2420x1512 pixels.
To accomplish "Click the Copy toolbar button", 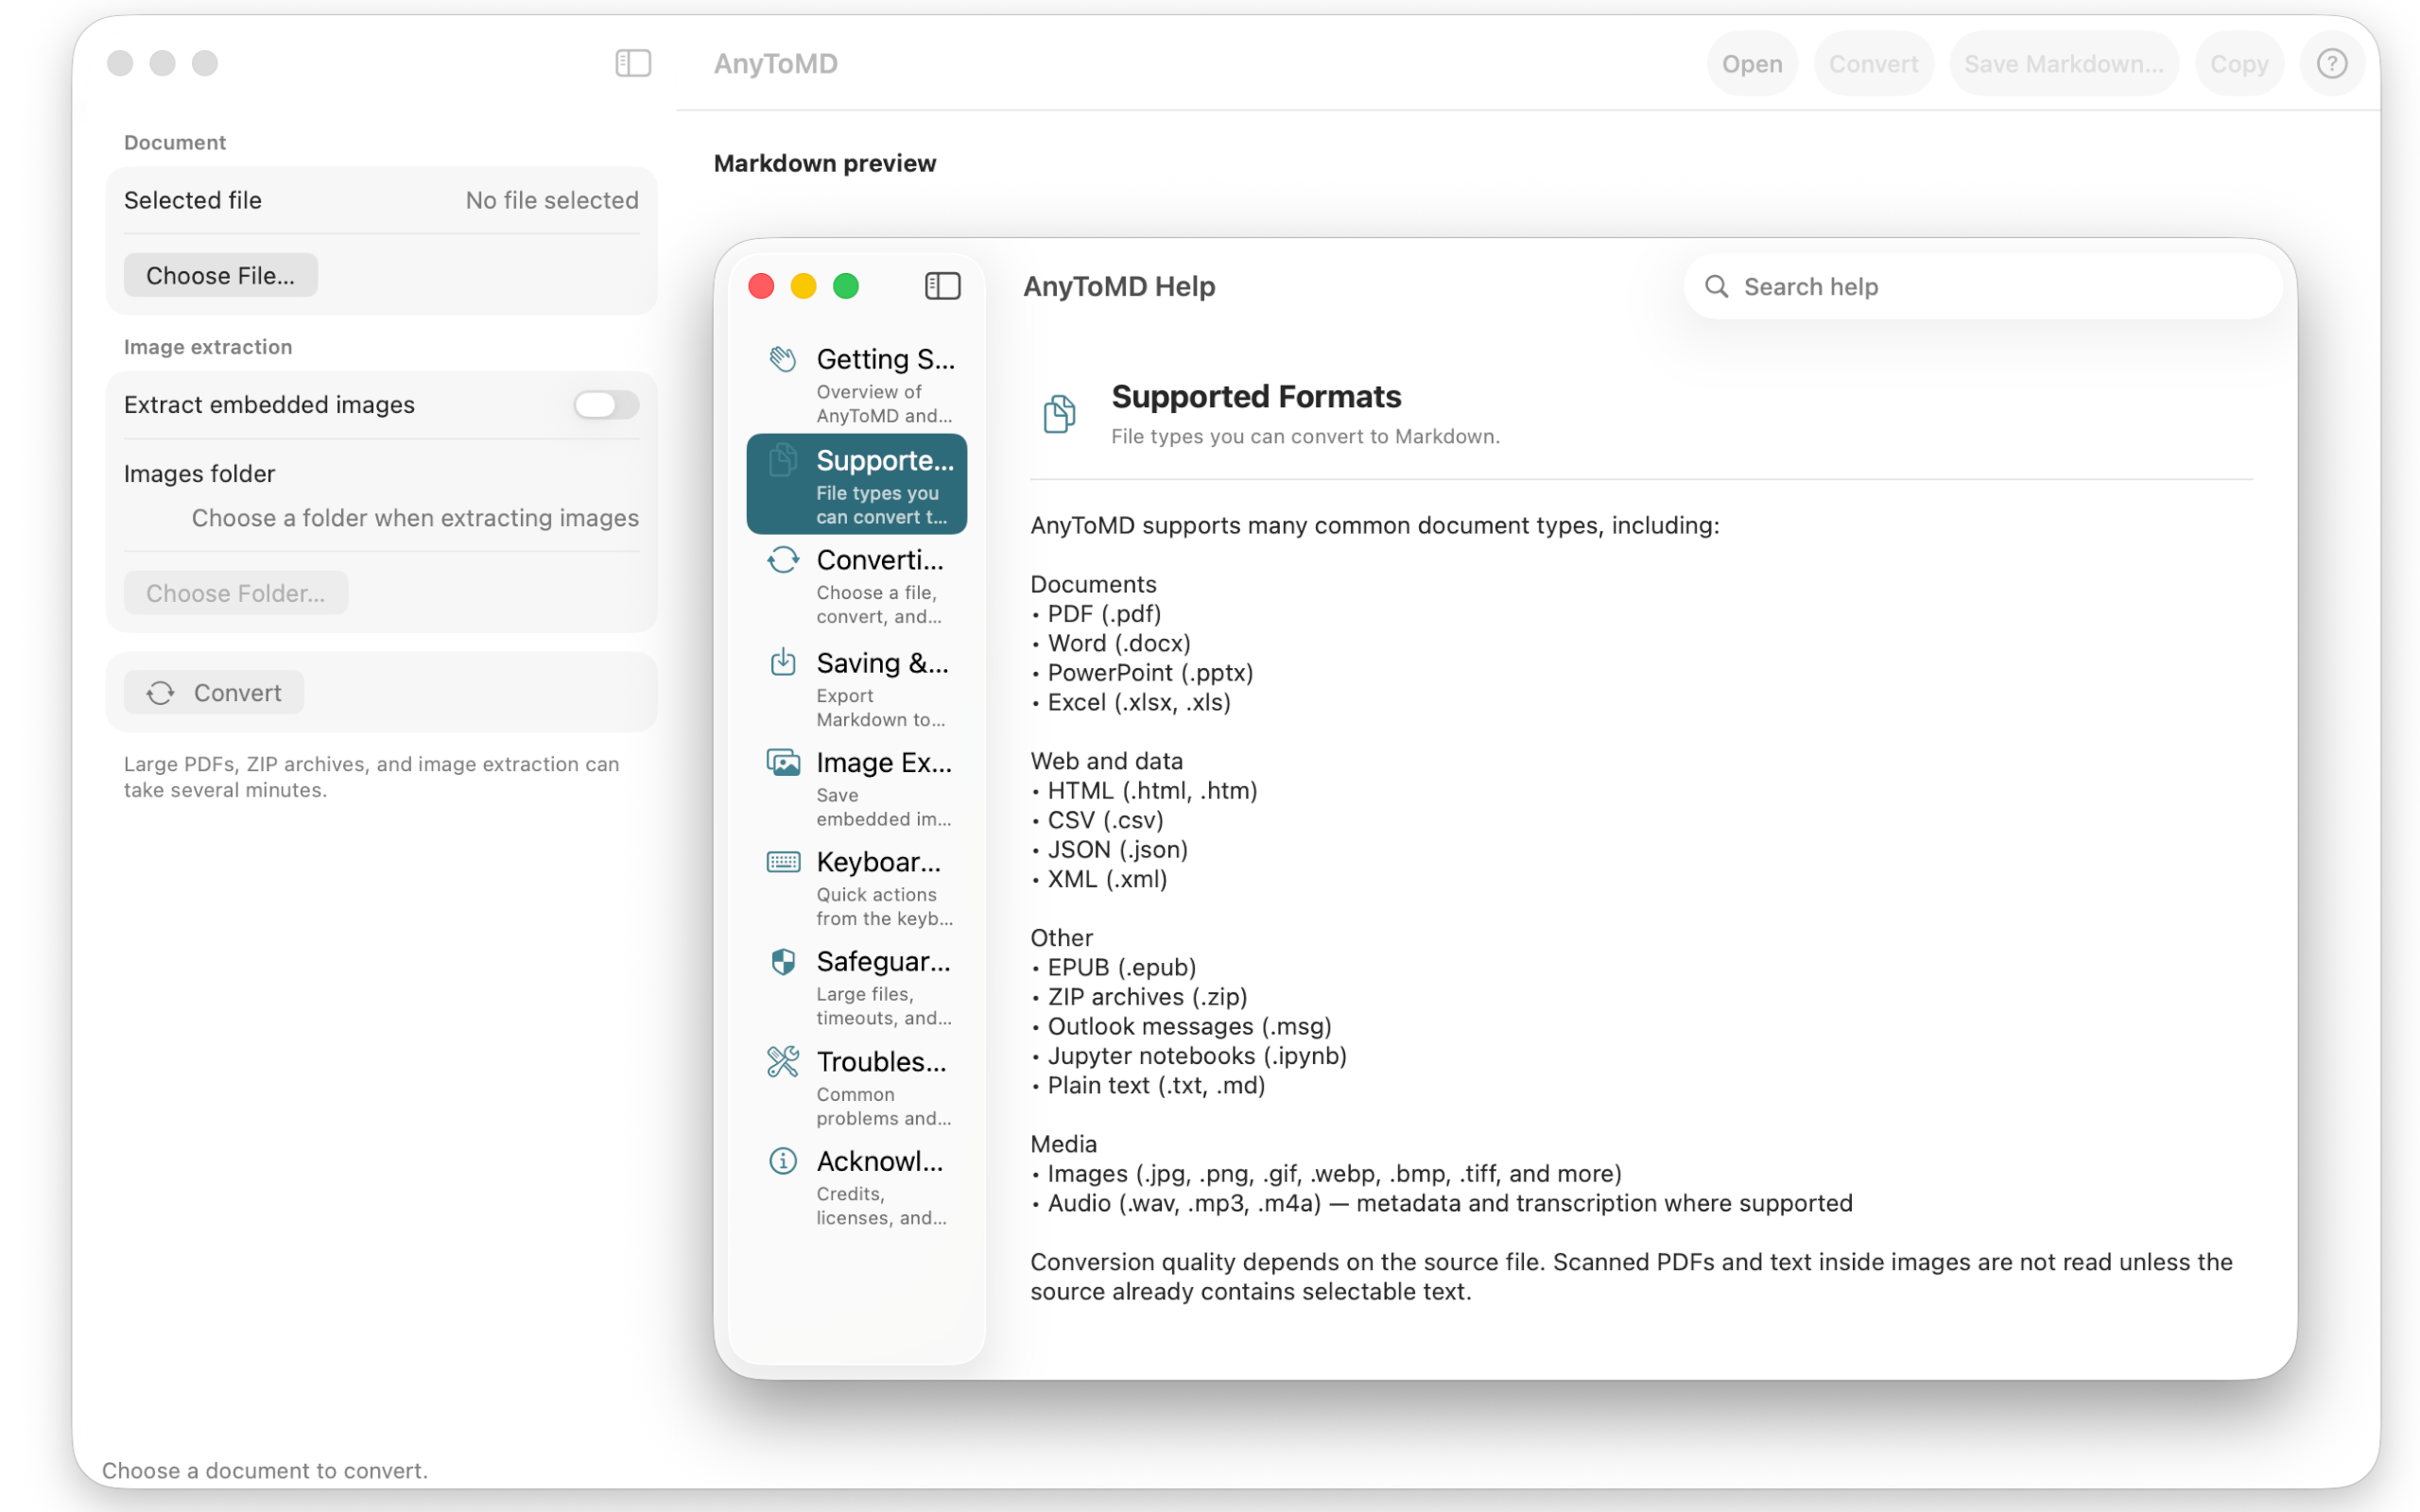I will coord(2238,64).
